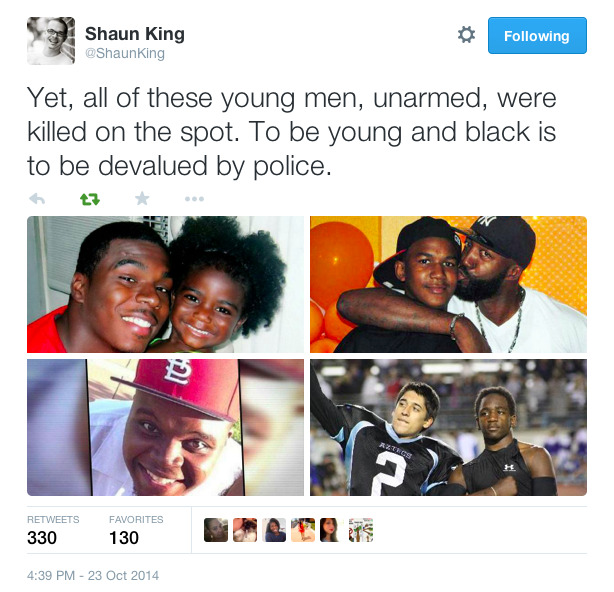614x592 pixels.
Task: View the 130 favorites list
Action: click(136, 531)
